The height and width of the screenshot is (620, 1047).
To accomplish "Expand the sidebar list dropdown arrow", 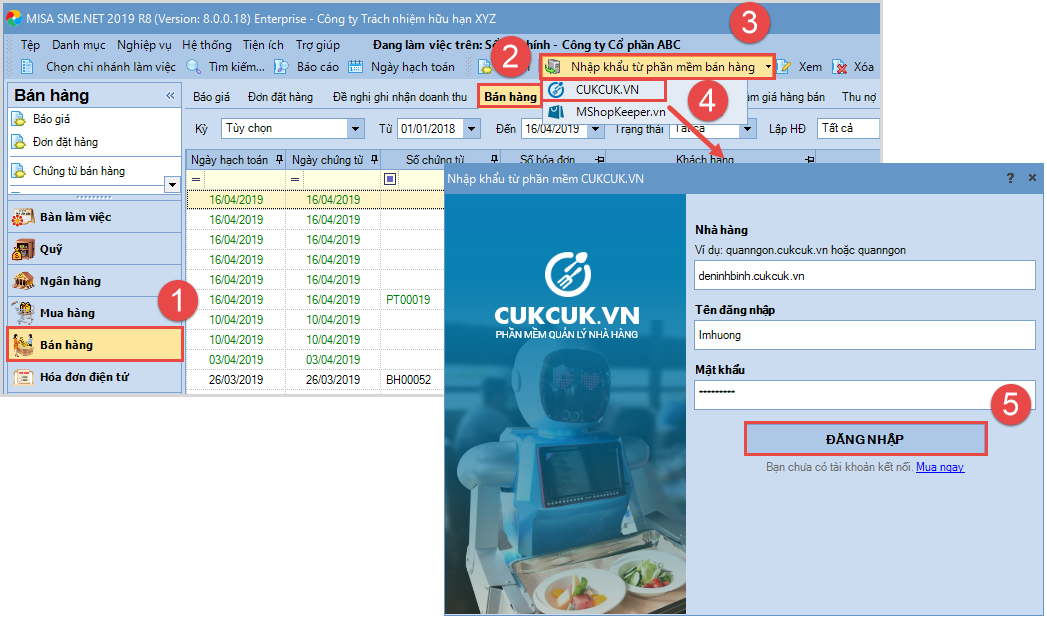I will [x=172, y=185].
